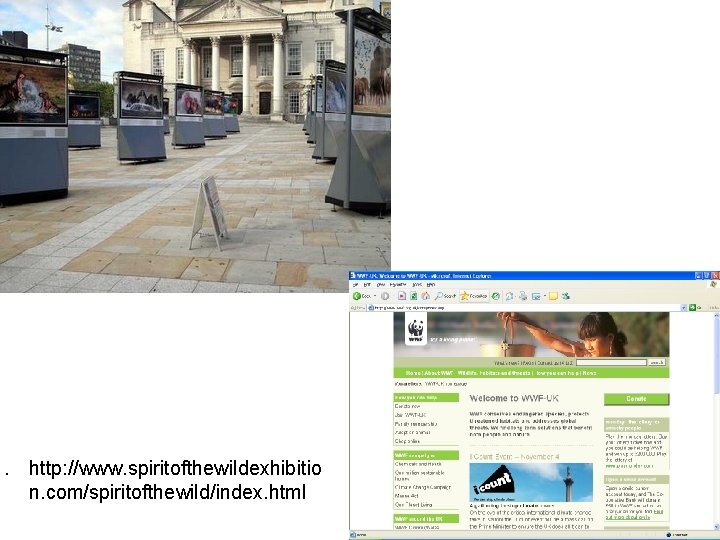Screen dimensions: 720x540
Task: Open the View menu in Internet Explorer
Action: [381, 285]
